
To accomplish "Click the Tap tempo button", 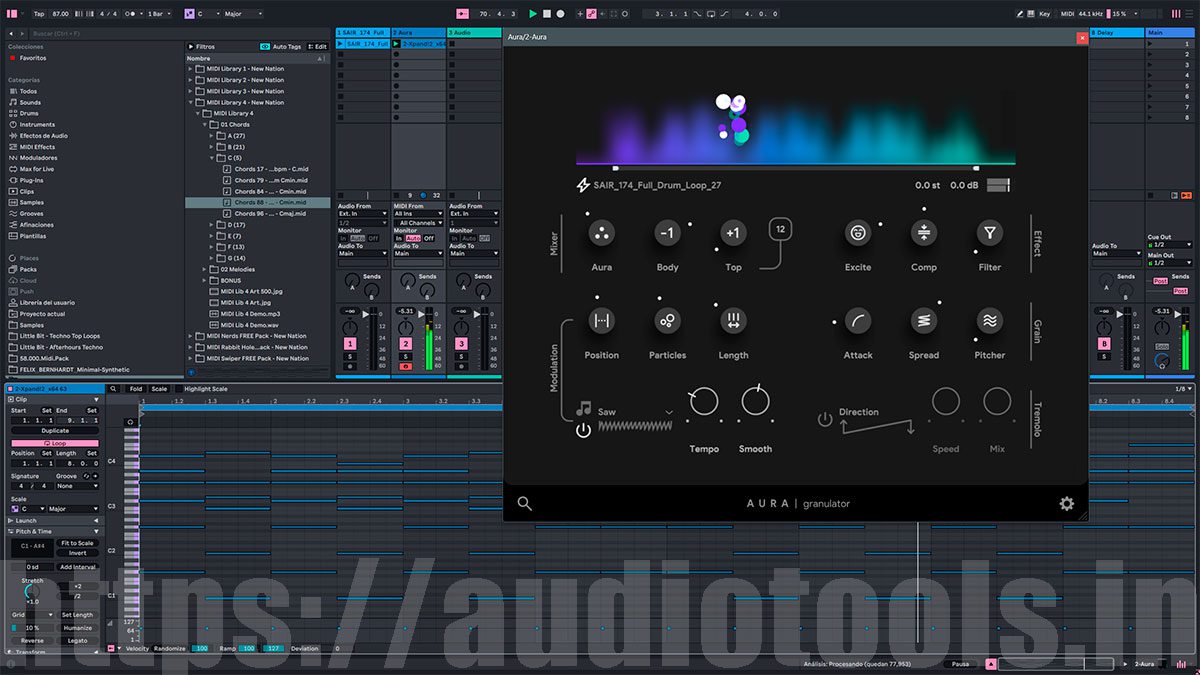I will (x=39, y=14).
